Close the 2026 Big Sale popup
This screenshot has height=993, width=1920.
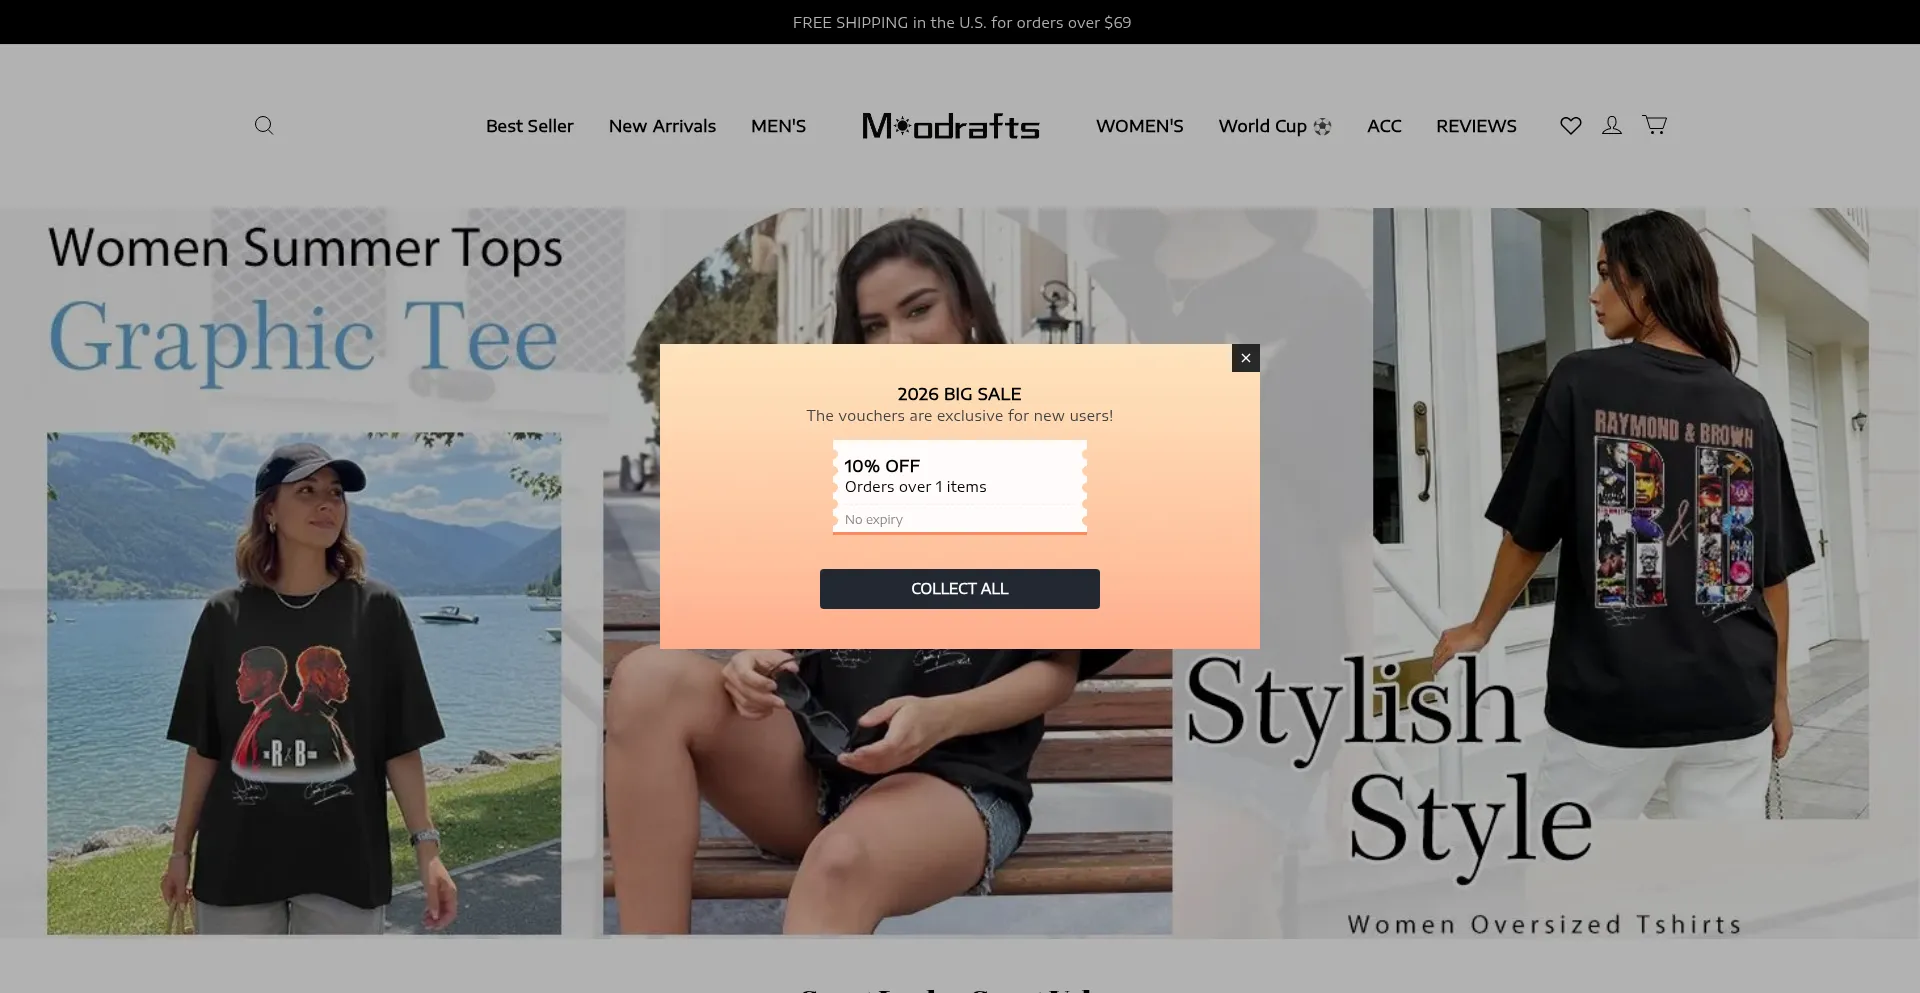coord(1246,358)
